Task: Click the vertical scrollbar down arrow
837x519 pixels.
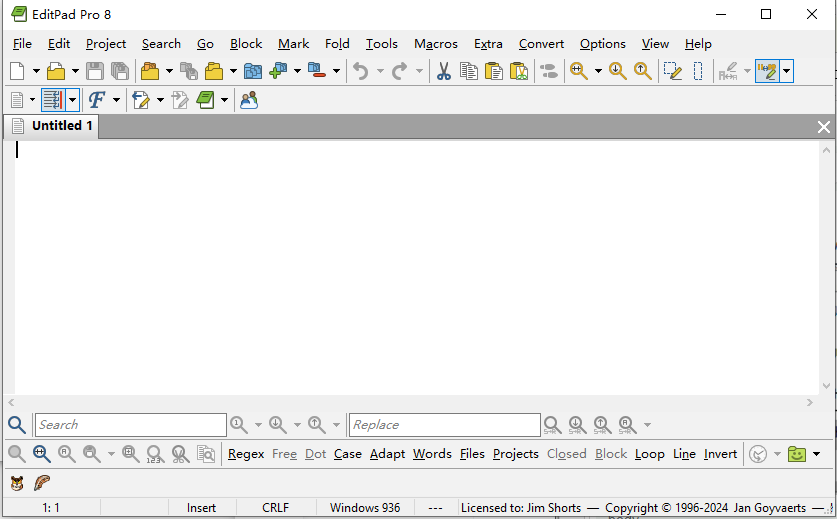Action: tap(826, 386)
